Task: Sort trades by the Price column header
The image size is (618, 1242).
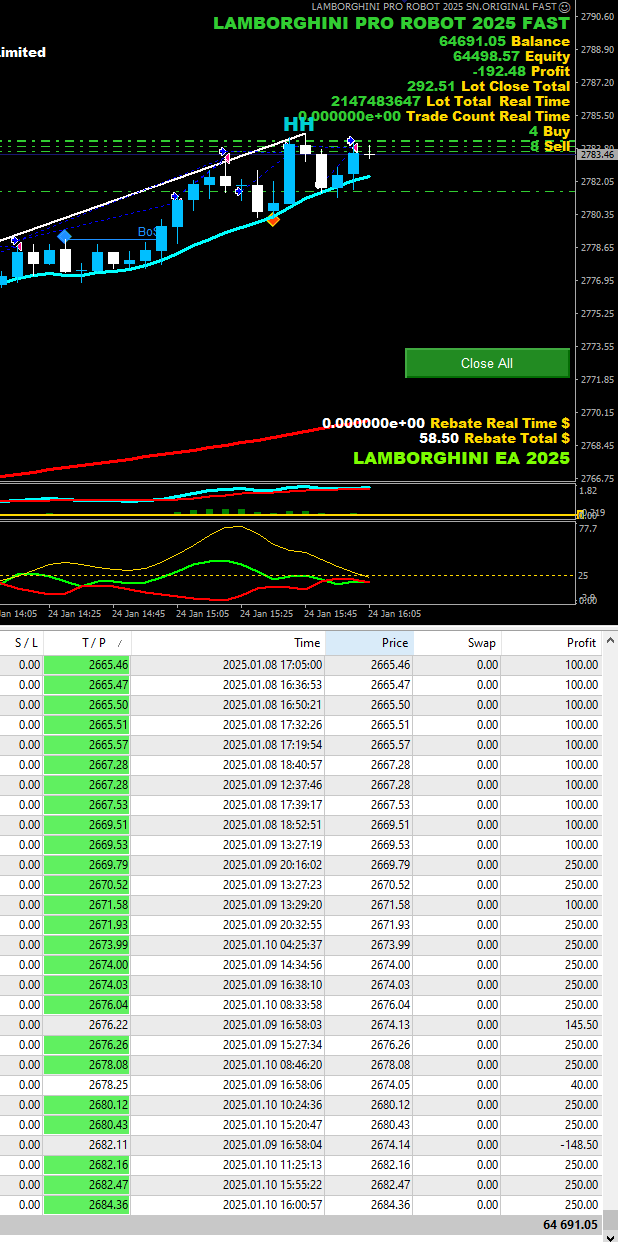Action: (x=394, y=643)
